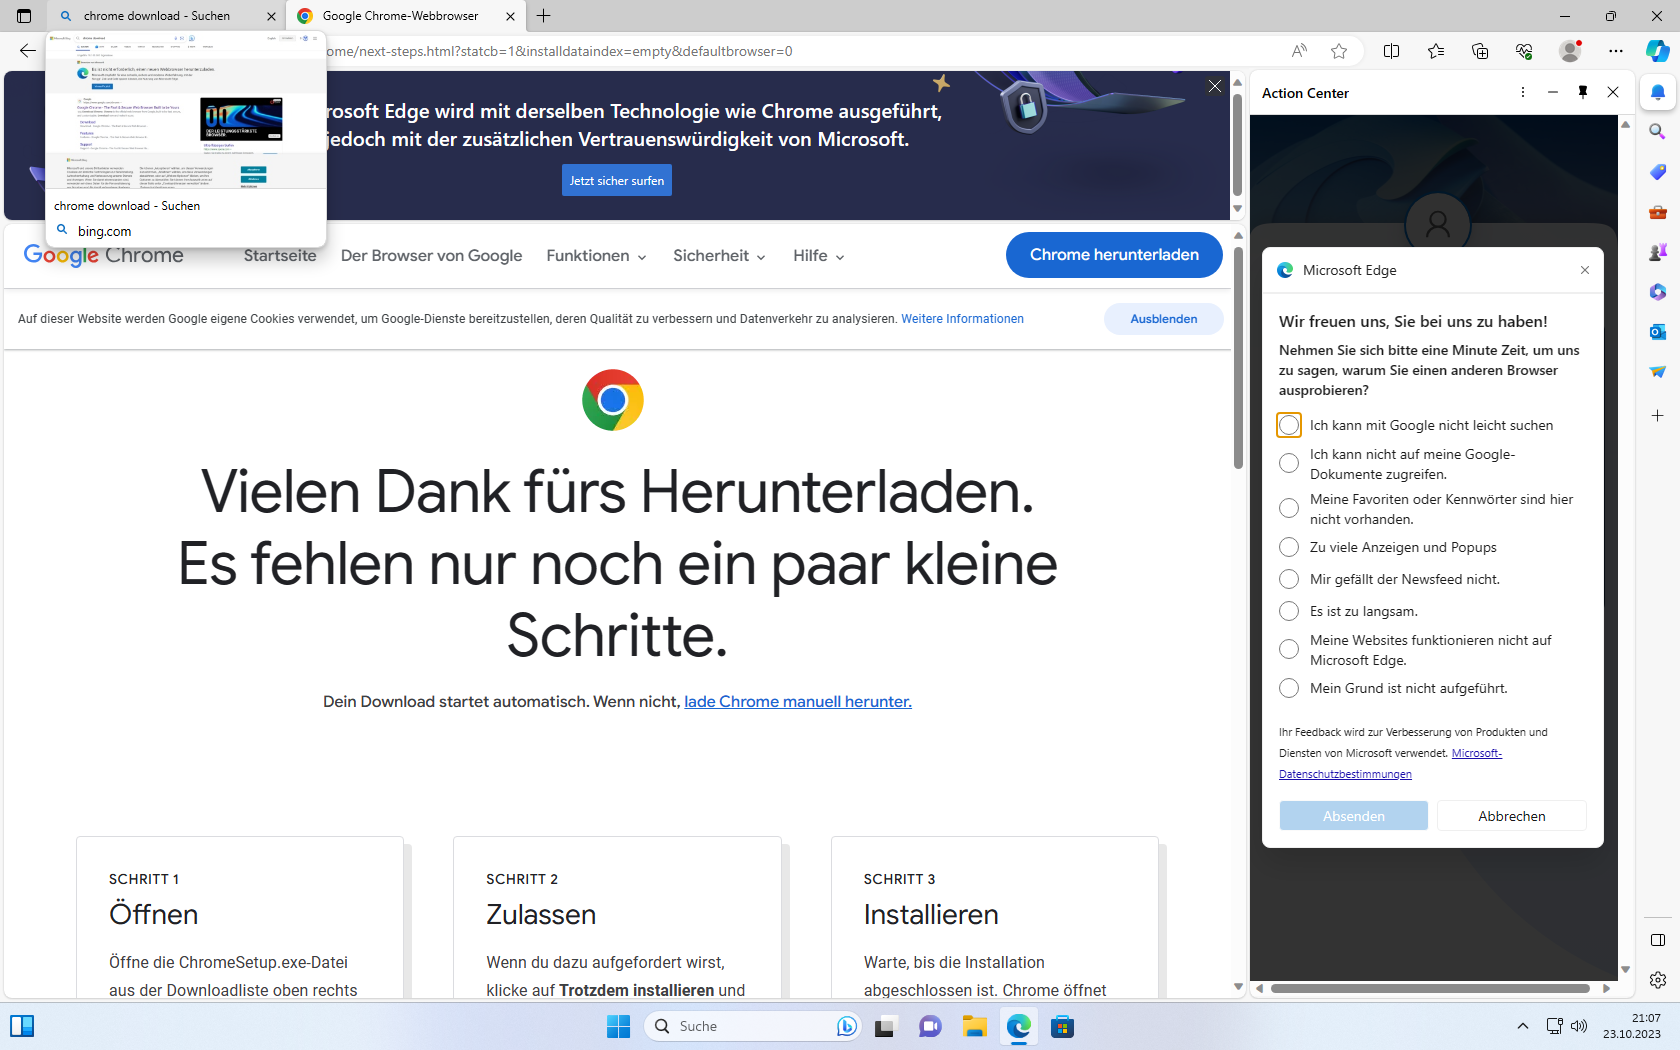
Task: Close the Microsoft Edge survey card
Action: click(1585, 270)
